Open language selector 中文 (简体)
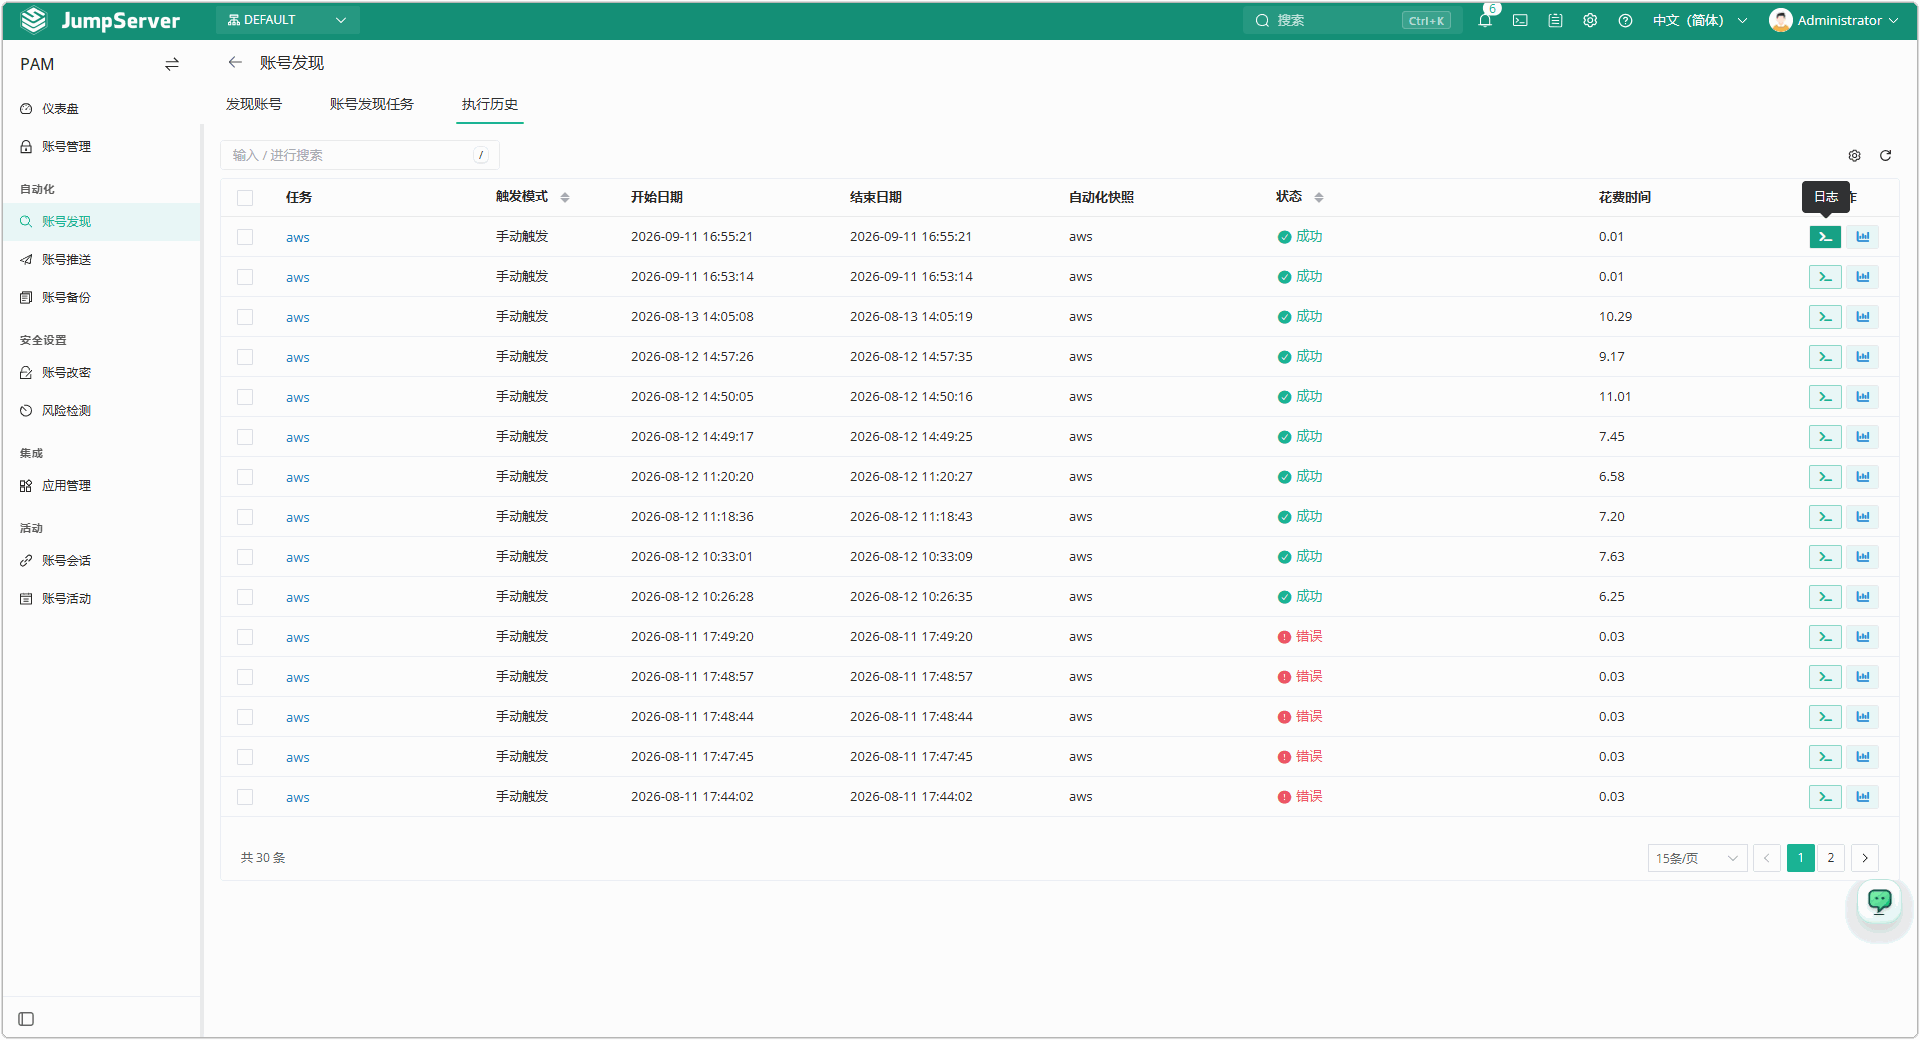This screenshot has height=1040, width=1920. point(1699,20)
